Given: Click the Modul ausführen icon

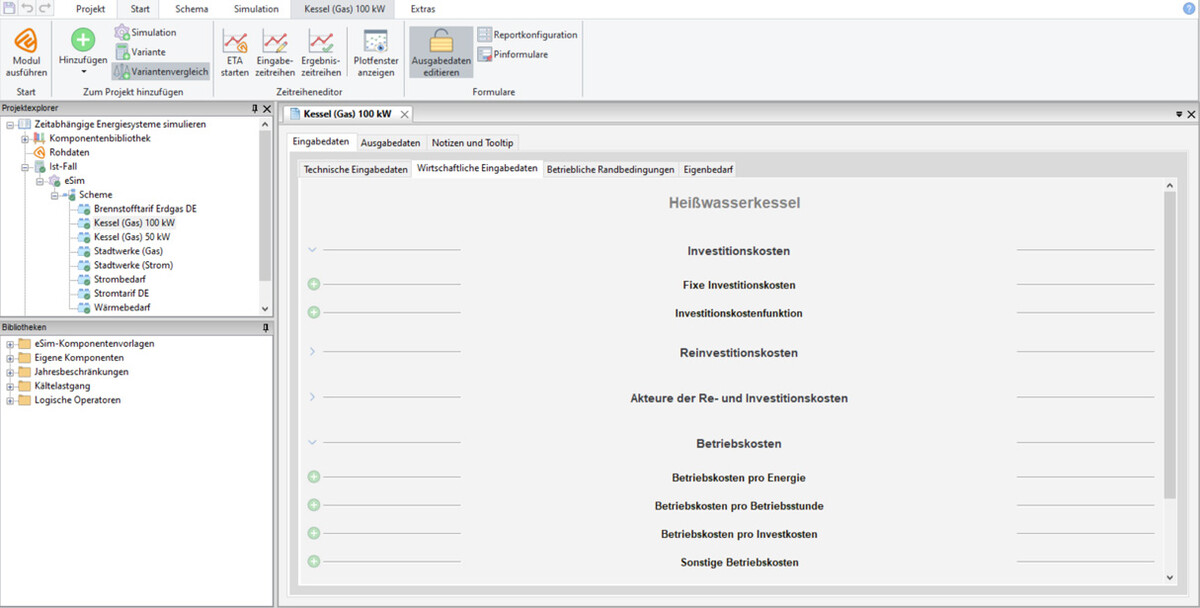Looking at the screenshot, I should [x=26, y=42].
